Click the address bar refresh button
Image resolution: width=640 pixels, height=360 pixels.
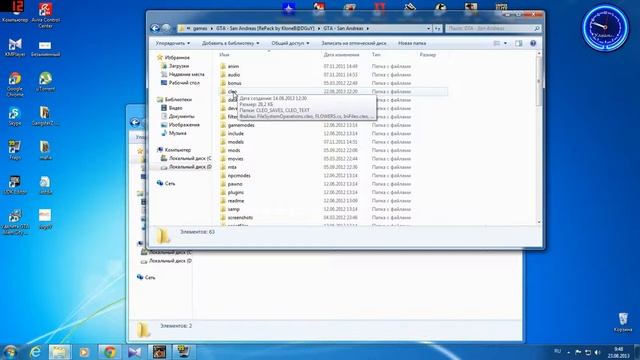click(x=438, y=29)
